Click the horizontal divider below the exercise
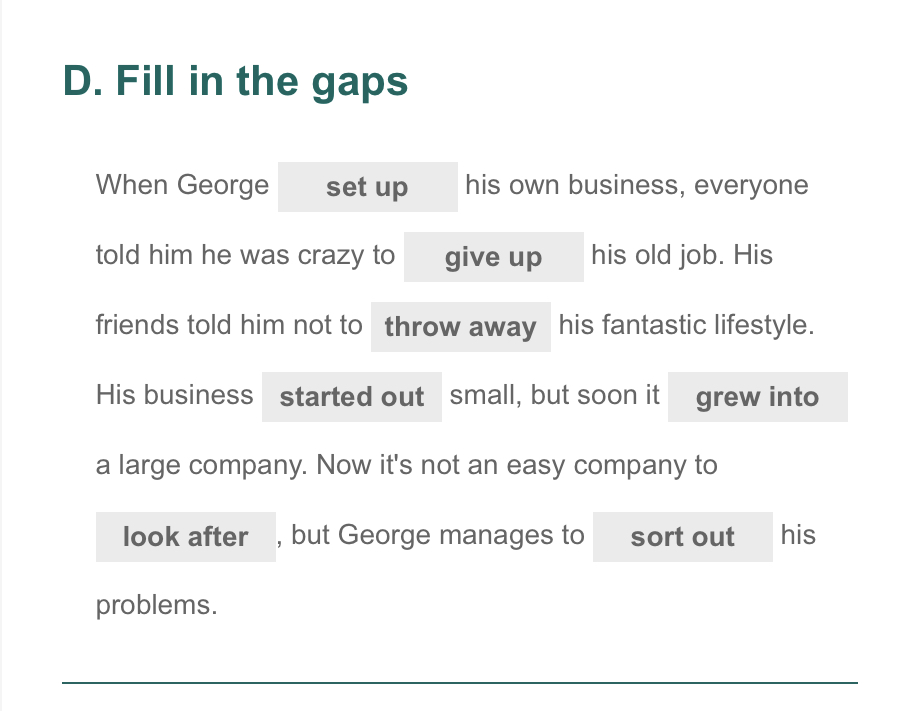The image size is (917, 711). tap(459, 683)
